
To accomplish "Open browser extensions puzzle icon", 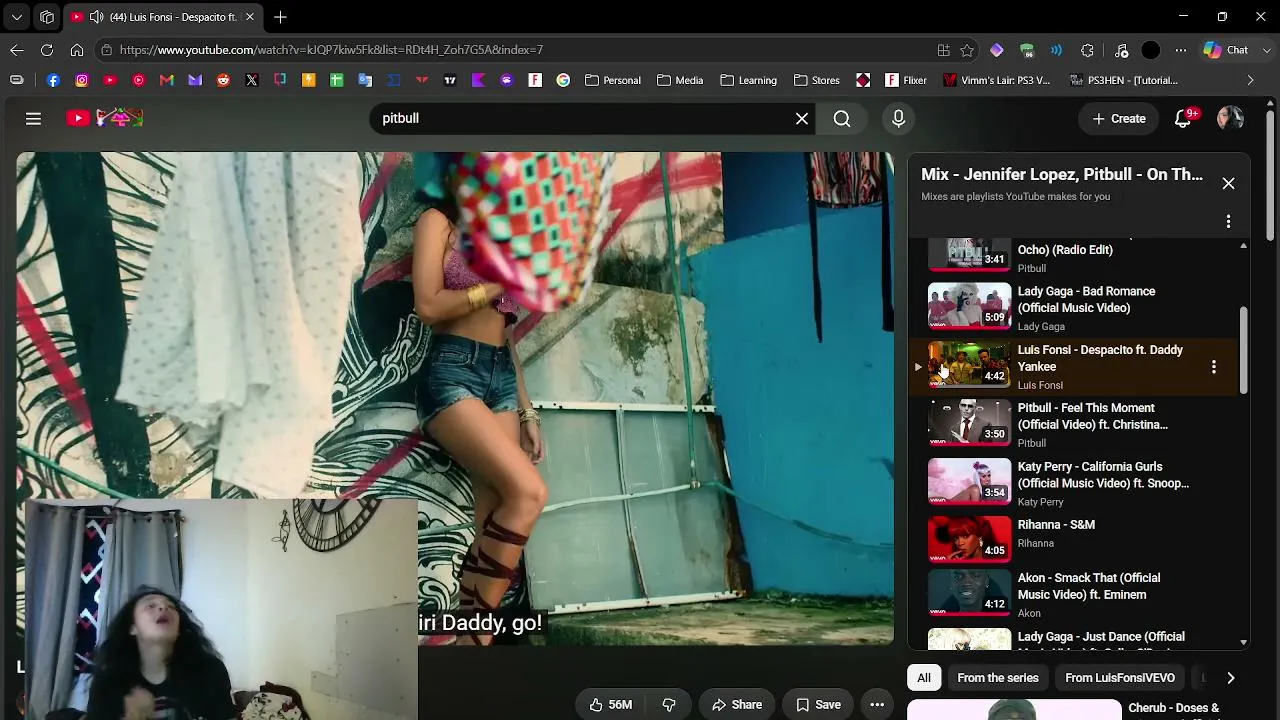I will click(1088, 50).
